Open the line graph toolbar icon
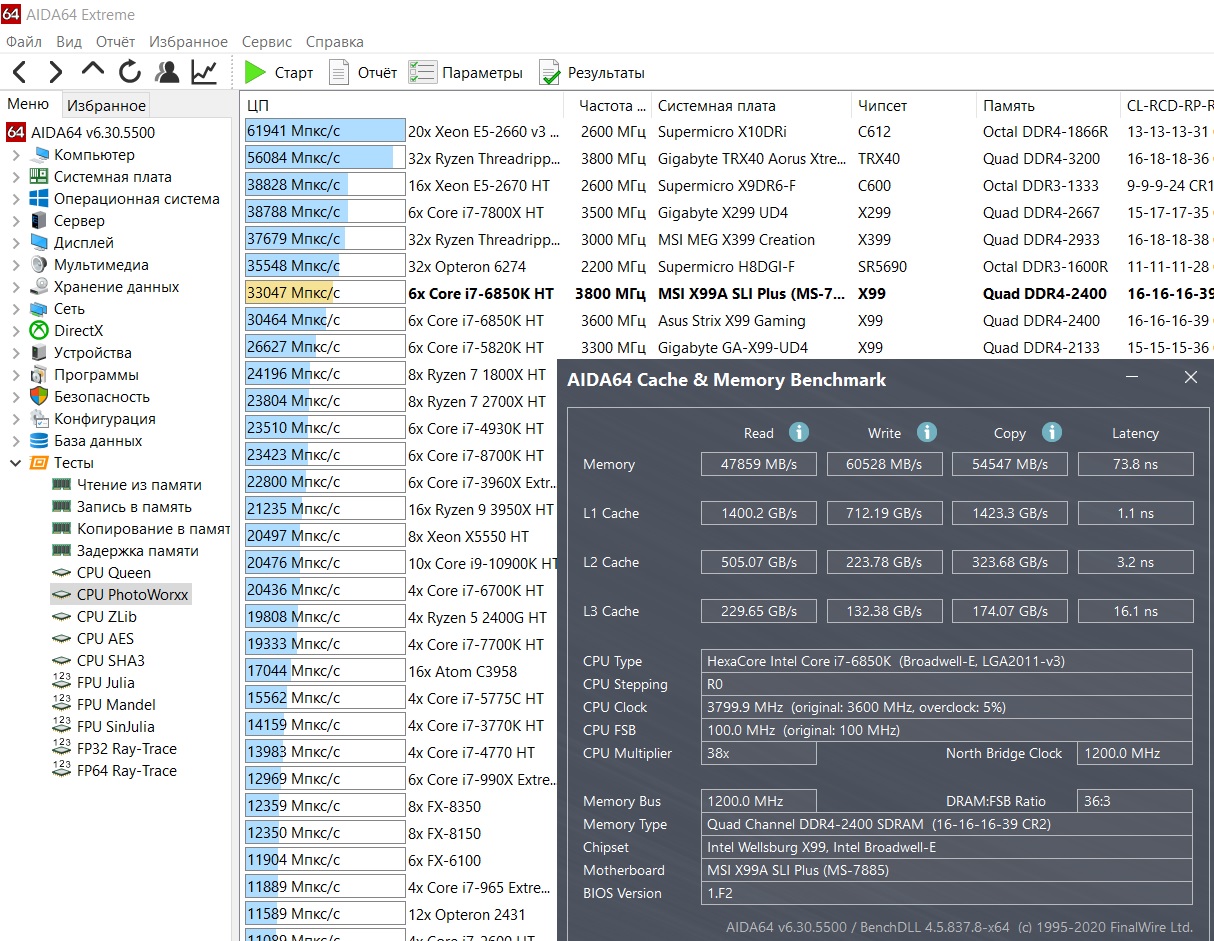This screenshot has height=941, width=1214. point(204,72)
